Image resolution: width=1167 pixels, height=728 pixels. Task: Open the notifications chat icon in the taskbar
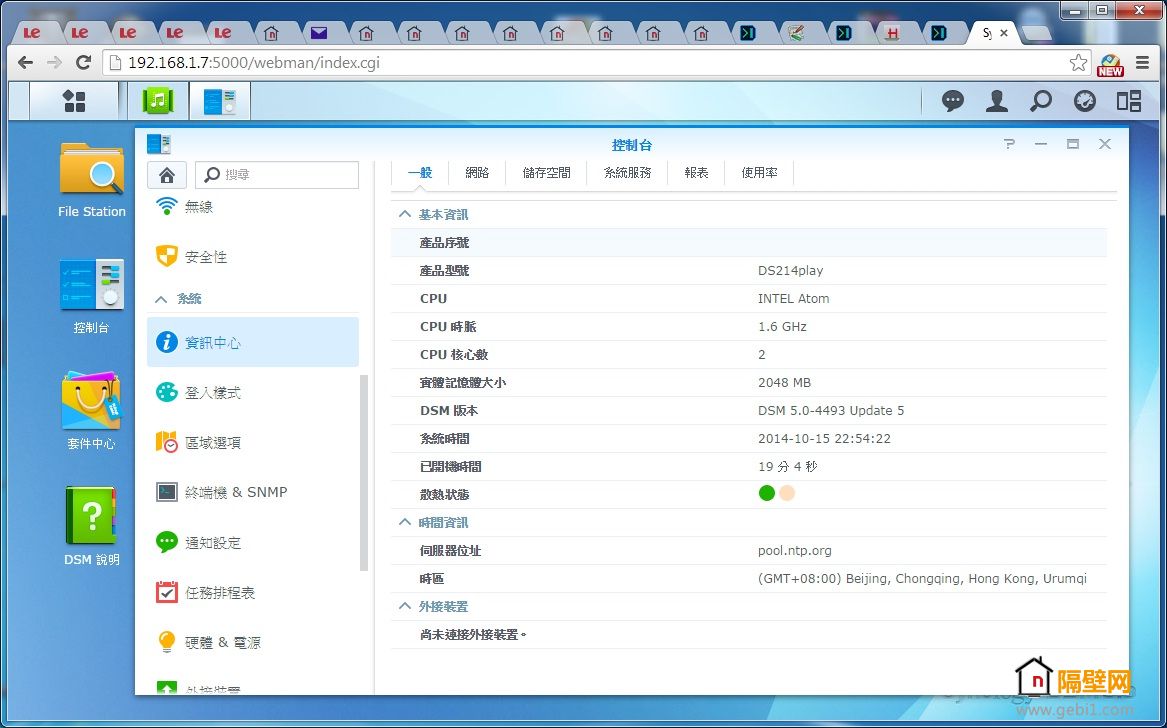(x=952, y=100)
